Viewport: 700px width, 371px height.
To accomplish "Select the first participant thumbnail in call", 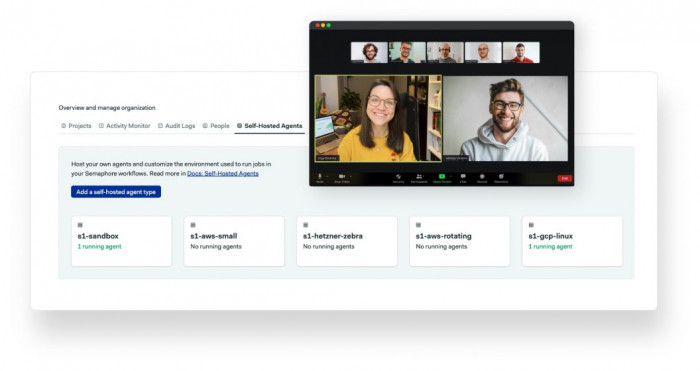I will coord(369,52).
